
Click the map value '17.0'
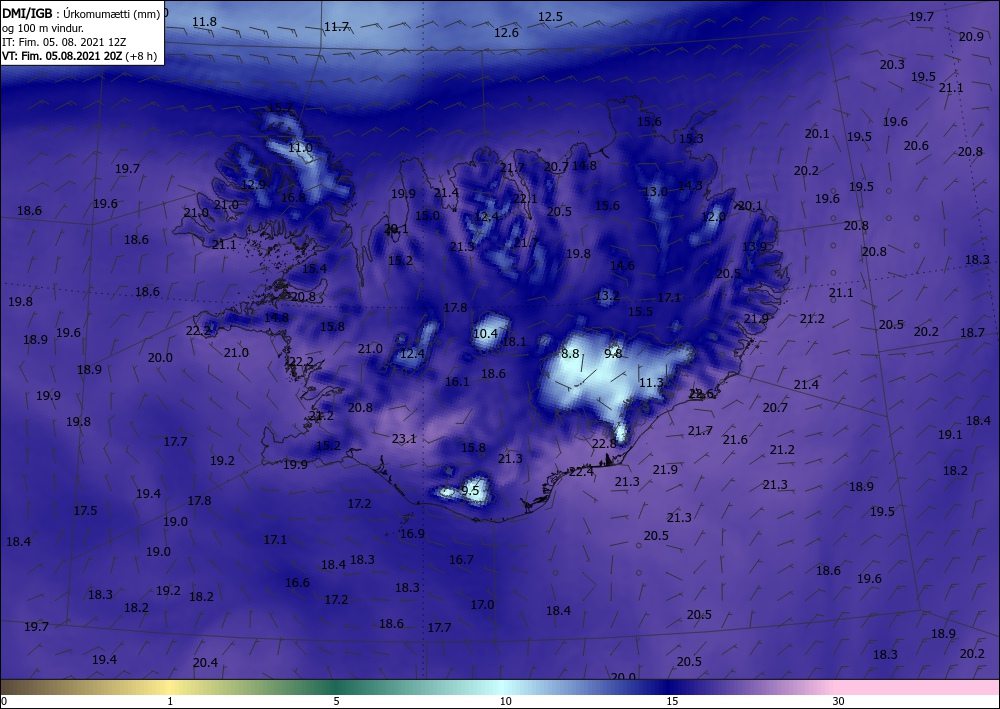click(482, 604)
